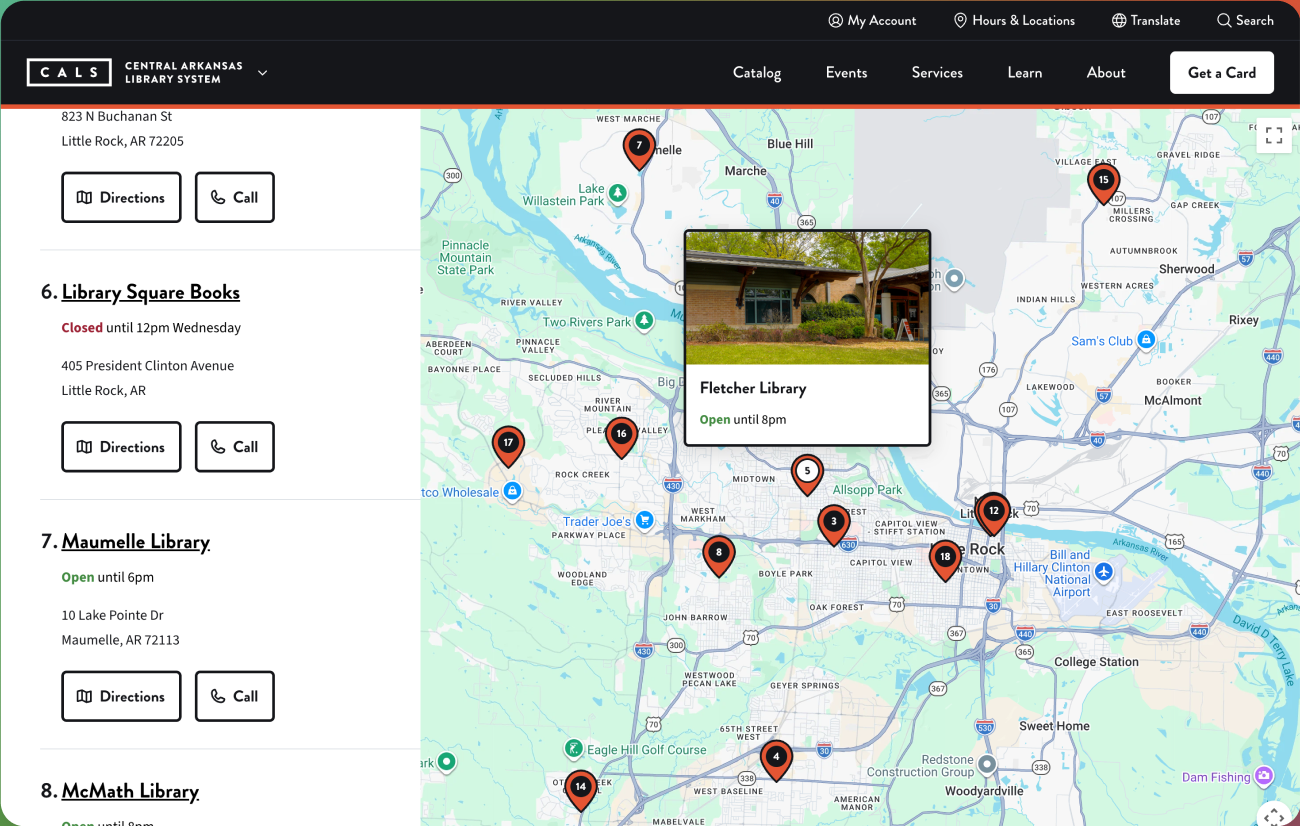Open My Account
This screenshot has width=1300, height=826.
coord(872,20)
